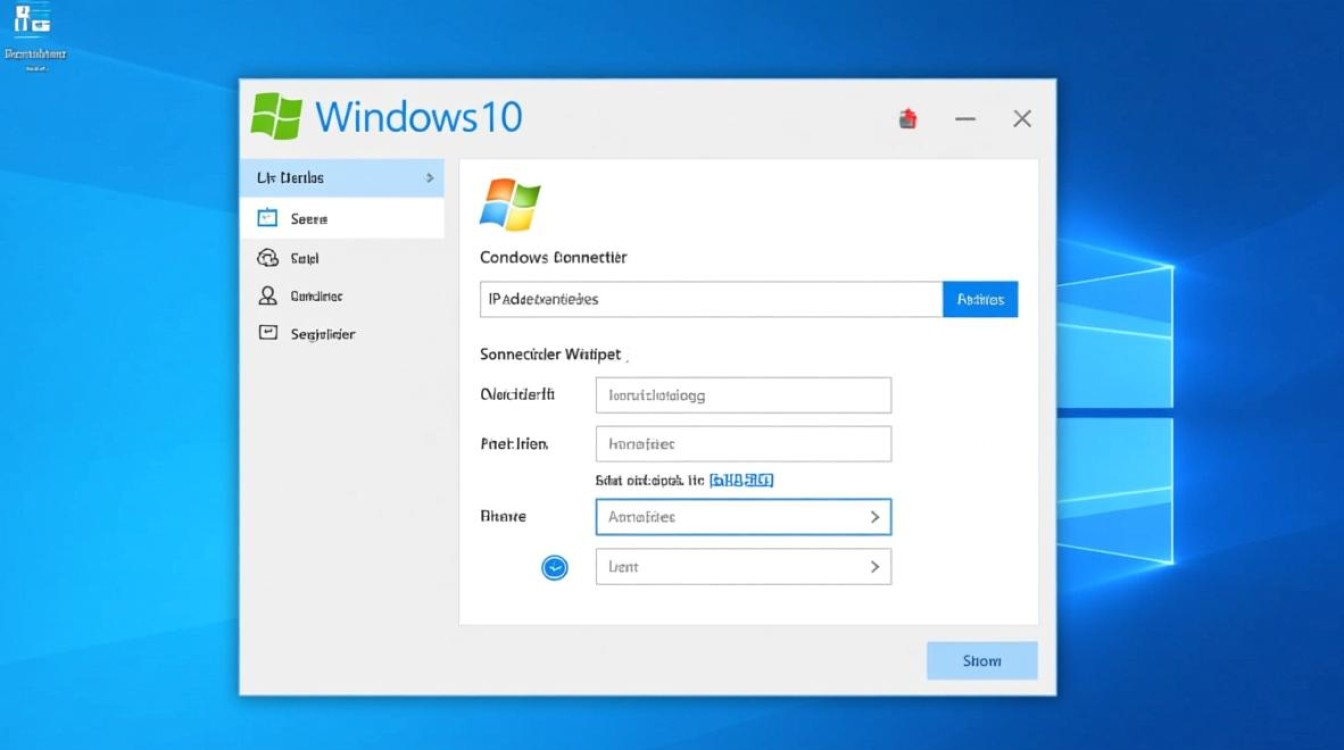Viewport: 1344px width, 750px height.
Task: Open the Annafries dropdown under Bhave
Action: (743, 516)
